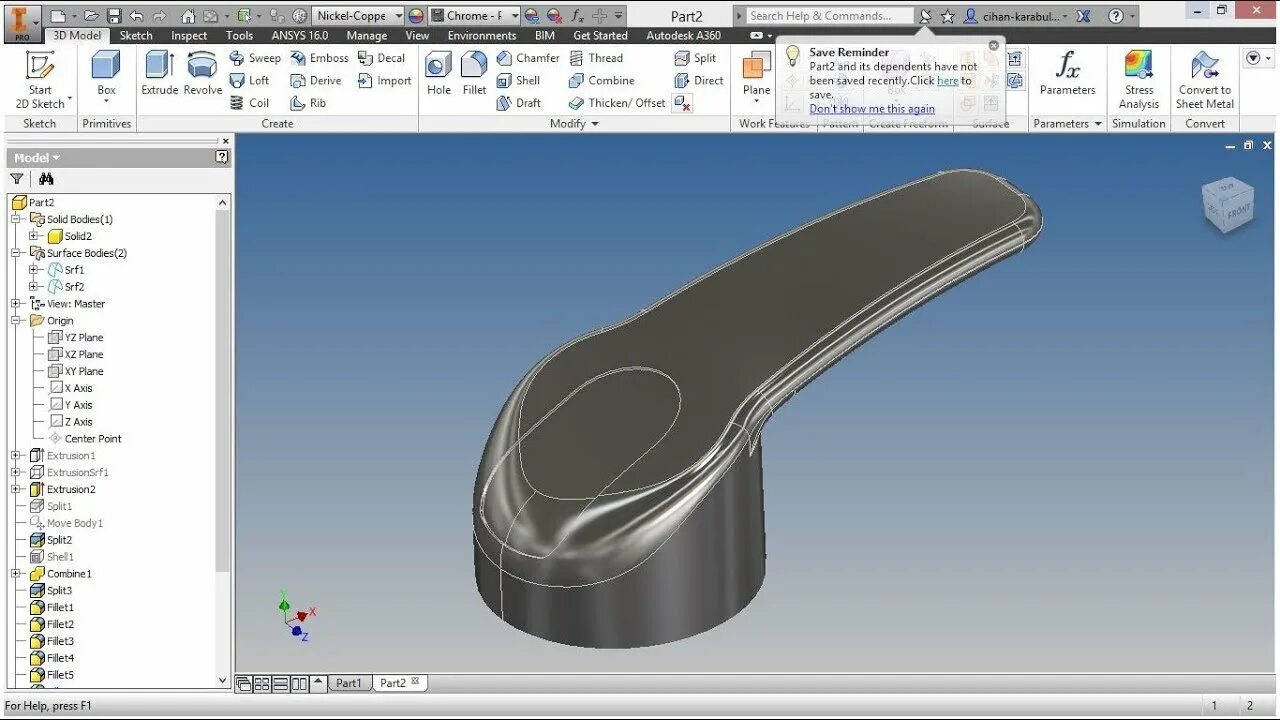This screenshot has height=720, width=1280.
Task: Click the Import tool
Action: coord(384,80)
